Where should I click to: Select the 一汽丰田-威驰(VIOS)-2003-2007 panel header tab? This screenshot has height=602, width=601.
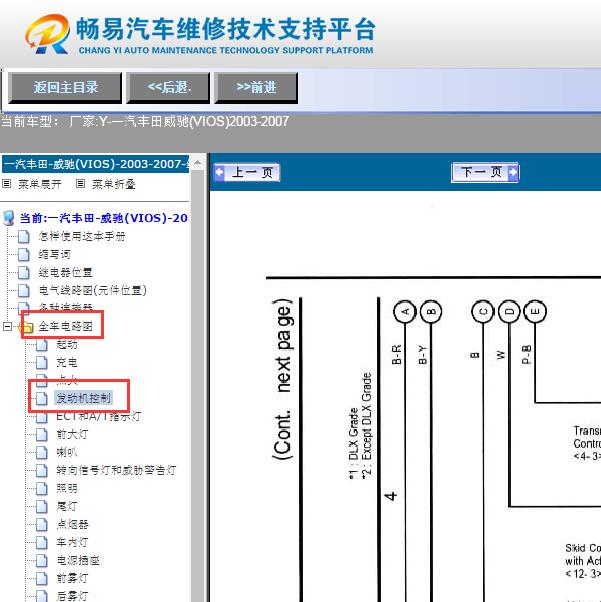tap(95, 164)
